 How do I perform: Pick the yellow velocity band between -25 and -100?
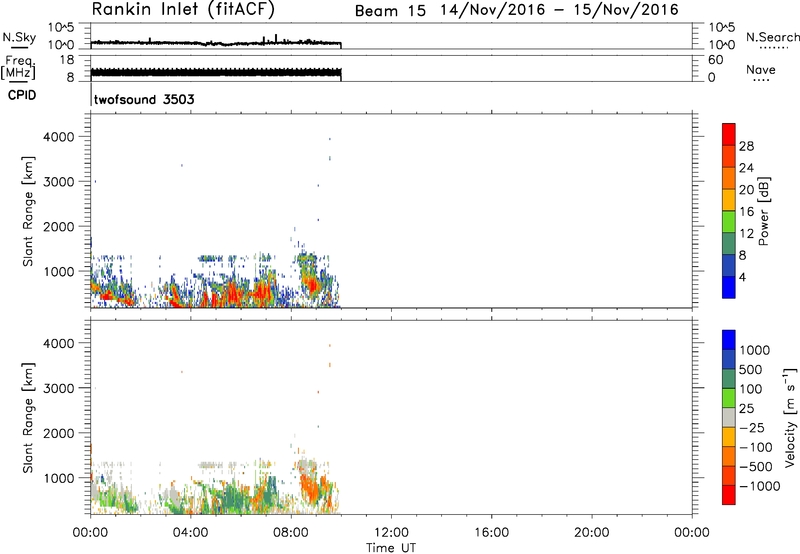[729, 437]
